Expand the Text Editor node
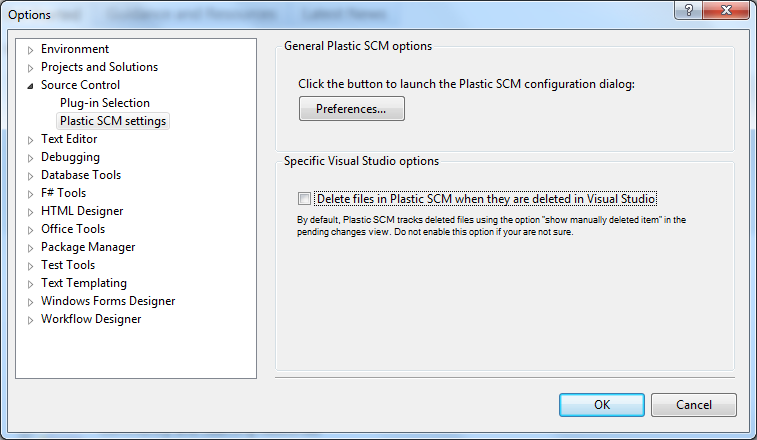The height and width of the screenshot is (440, 757). 31,140
